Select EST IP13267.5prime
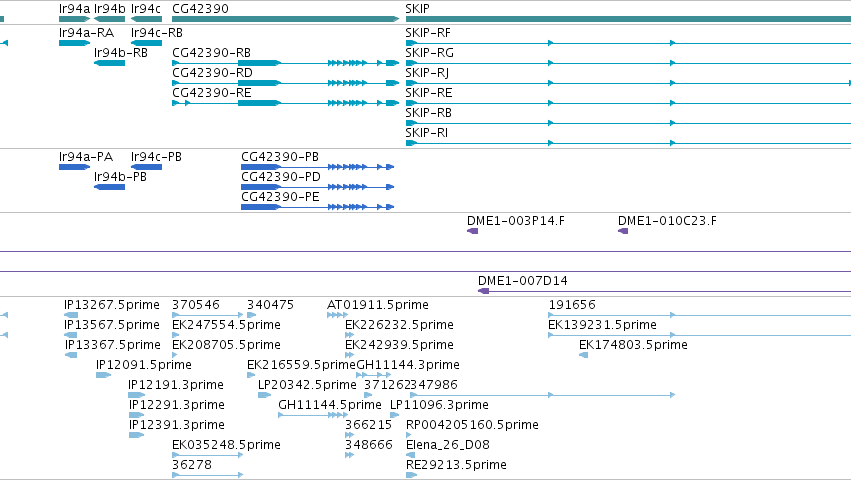Screen dimensions: 851x480 (71, 315)
